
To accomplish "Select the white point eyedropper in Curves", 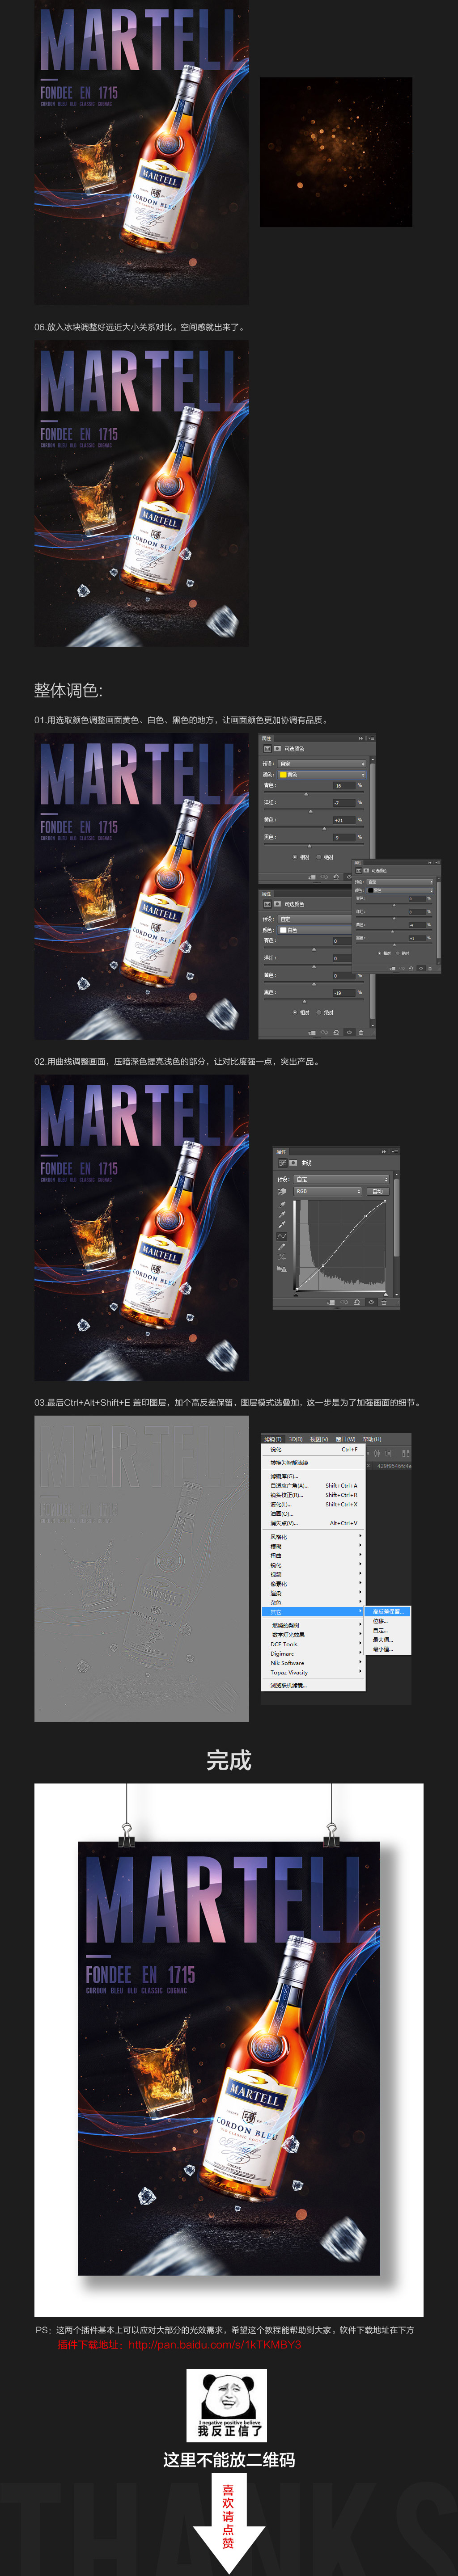I will [282, 1225].
